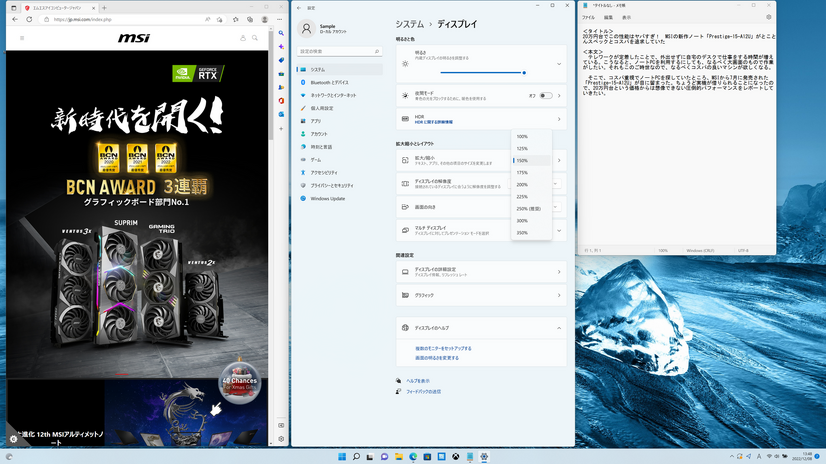Open Windows Start button on taskbar
The height and width of the screenshot is (464, 826).
pos(342,457)
